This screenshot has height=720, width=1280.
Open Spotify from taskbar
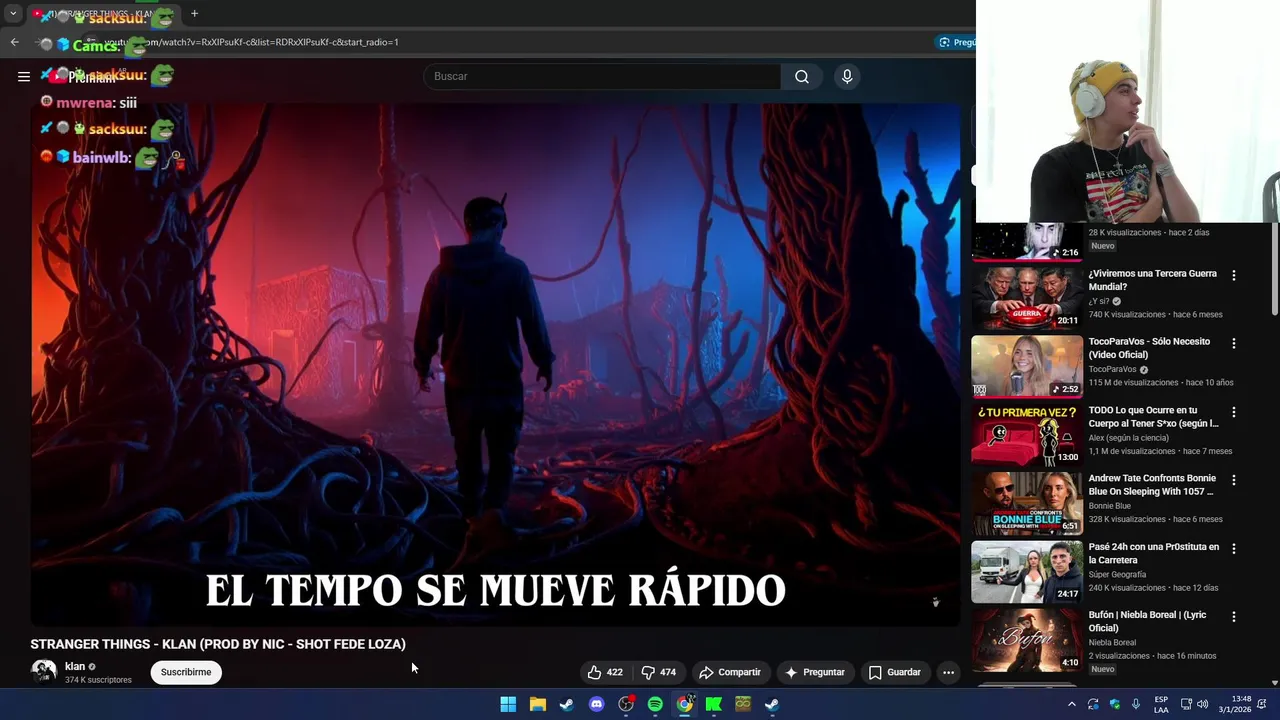tap(655, 704)
